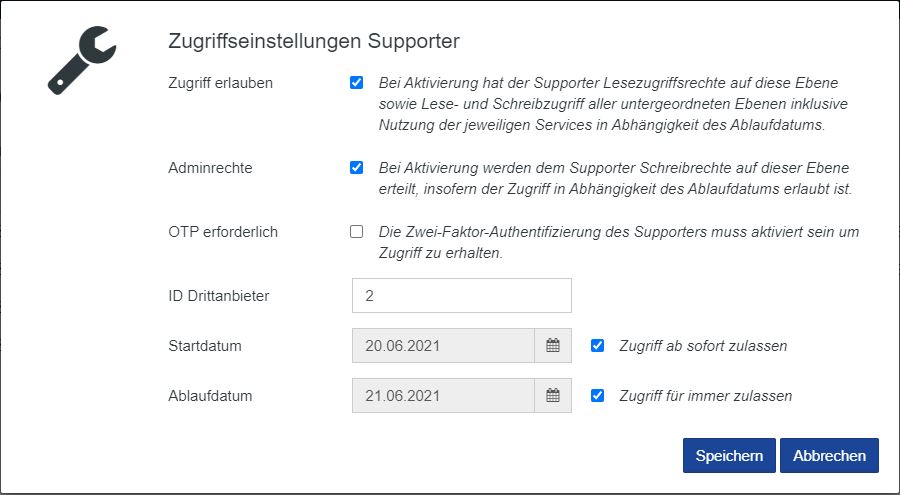The image size is (900, 495).
Task: Open the Startdatum calendar picker icon
Action: pos(553,346)
